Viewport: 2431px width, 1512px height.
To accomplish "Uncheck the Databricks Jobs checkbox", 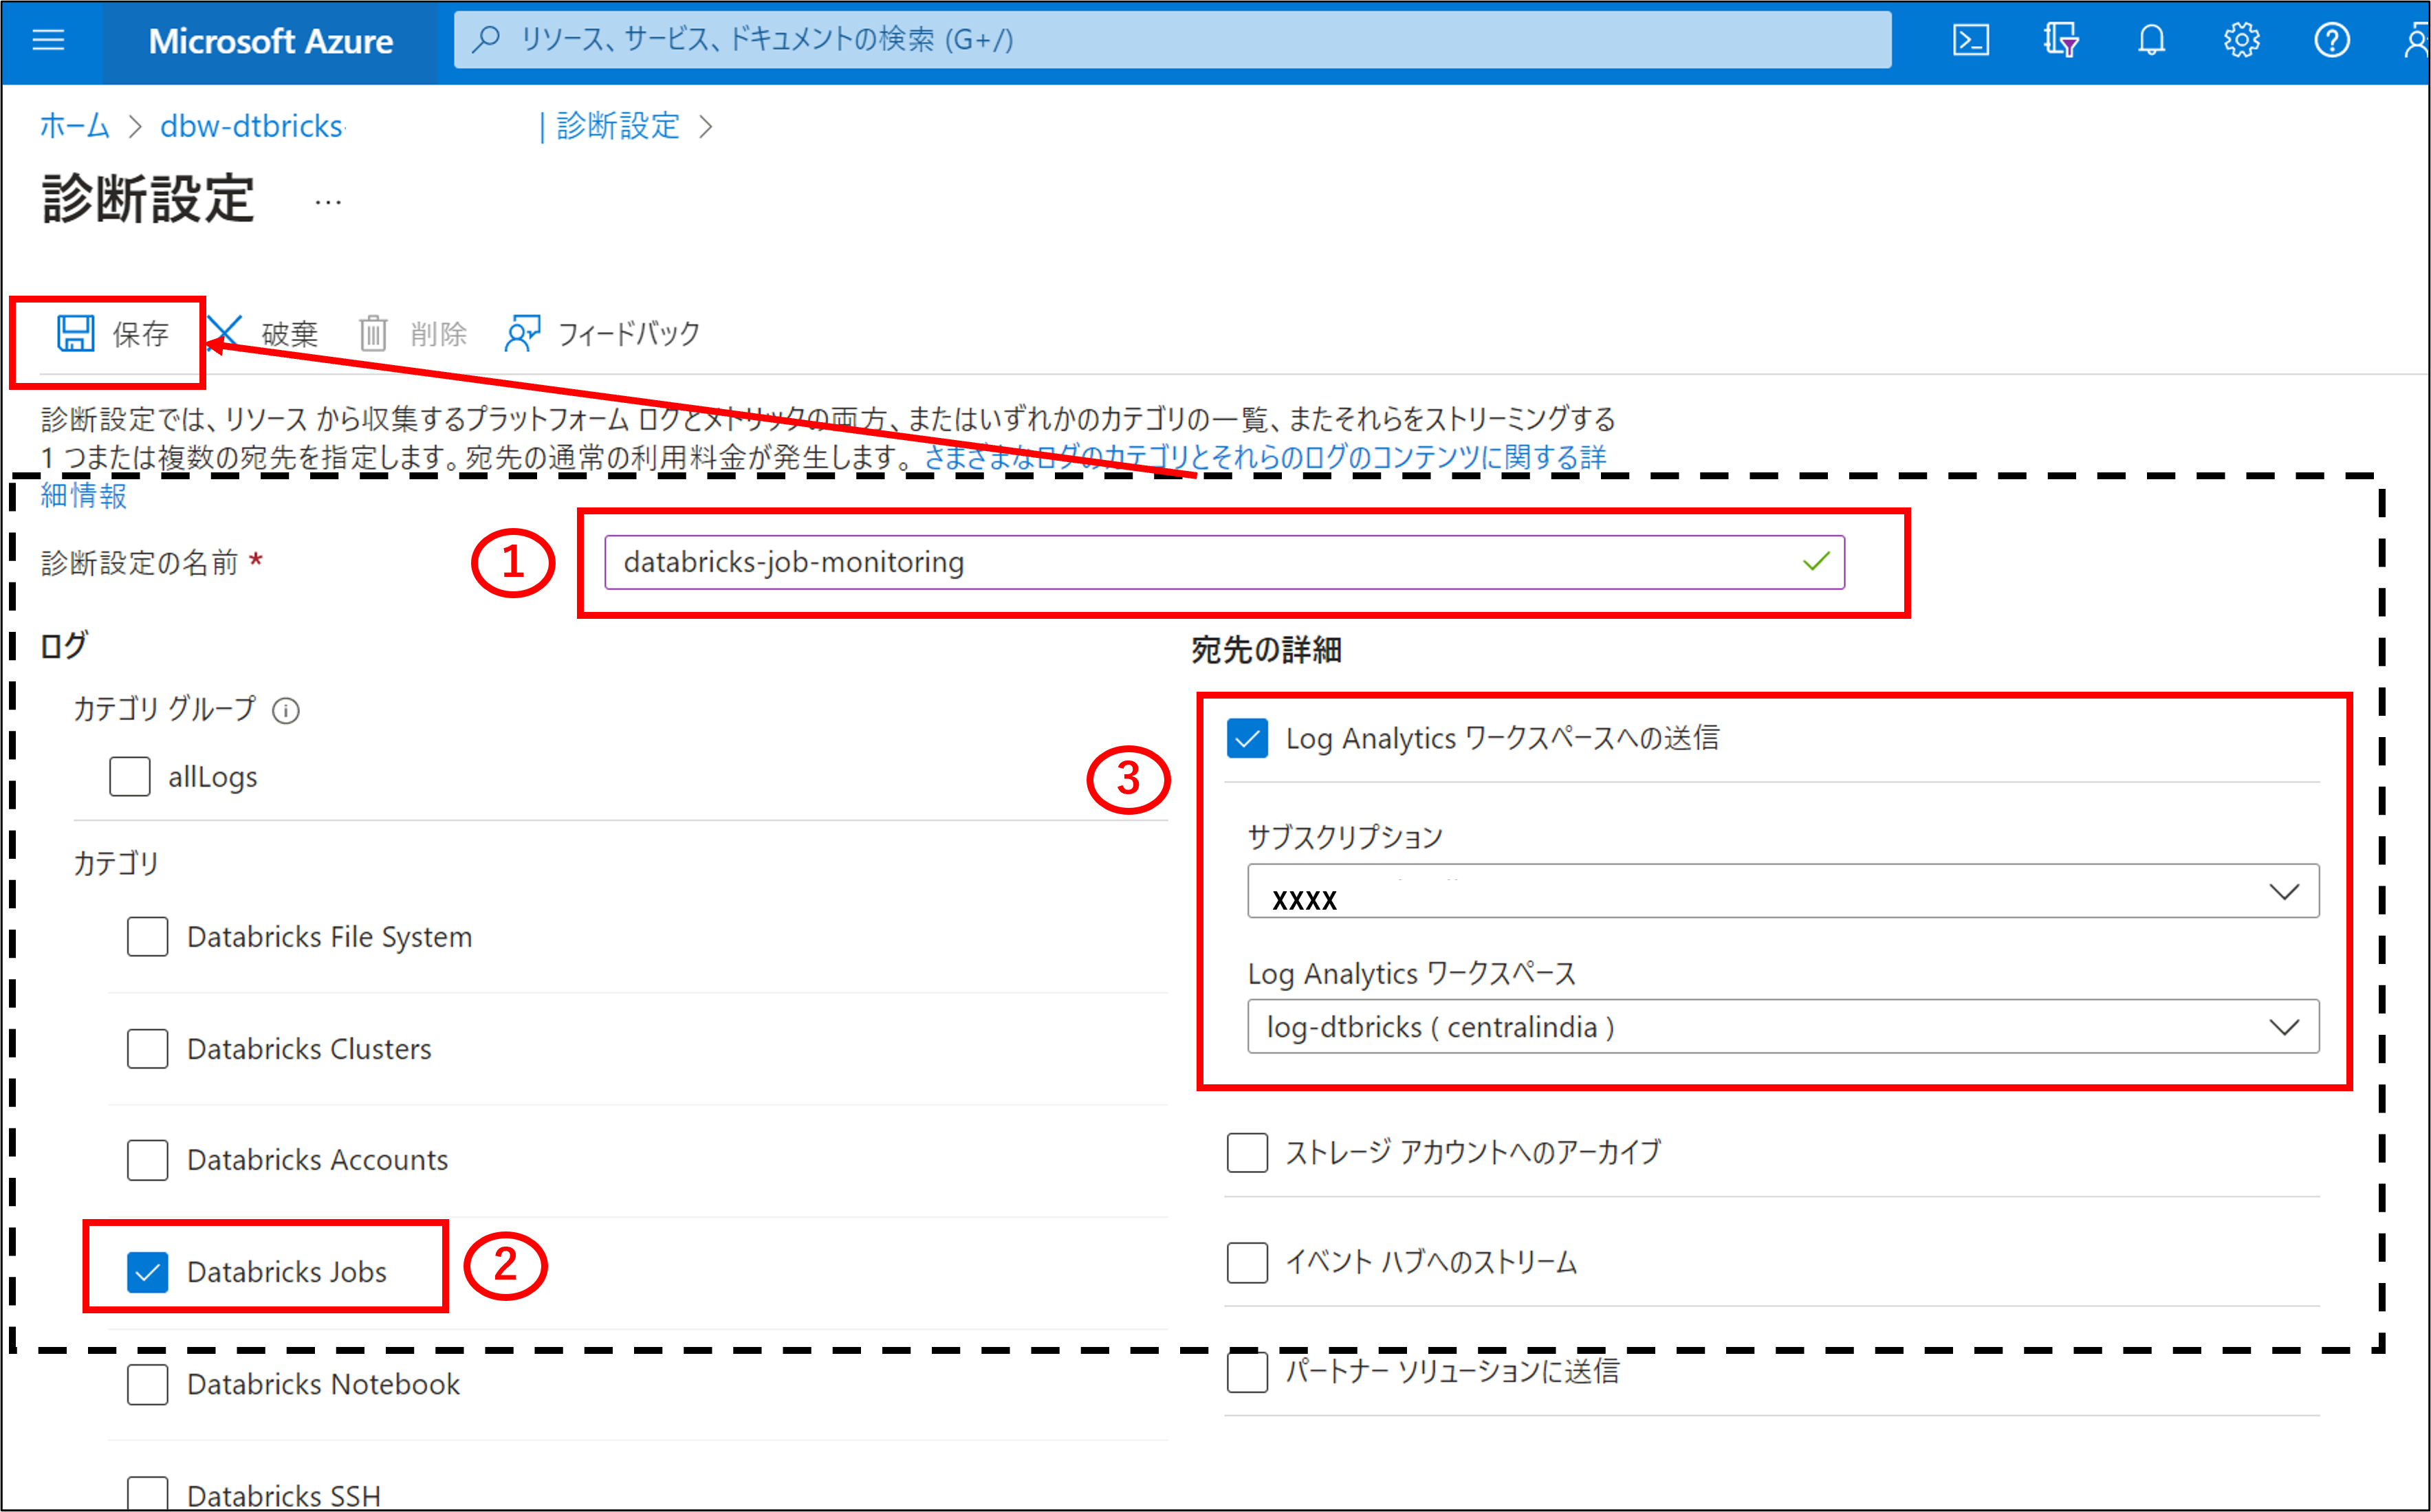I will pyautogui.click(x=148, y=1271).
